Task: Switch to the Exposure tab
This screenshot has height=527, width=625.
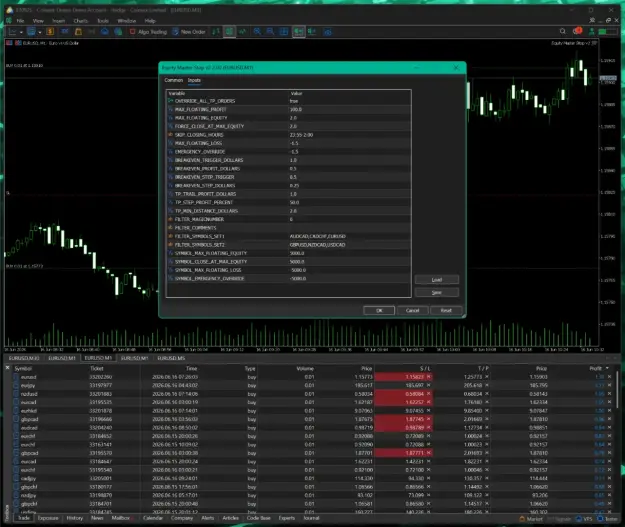Action: point(48,518)
